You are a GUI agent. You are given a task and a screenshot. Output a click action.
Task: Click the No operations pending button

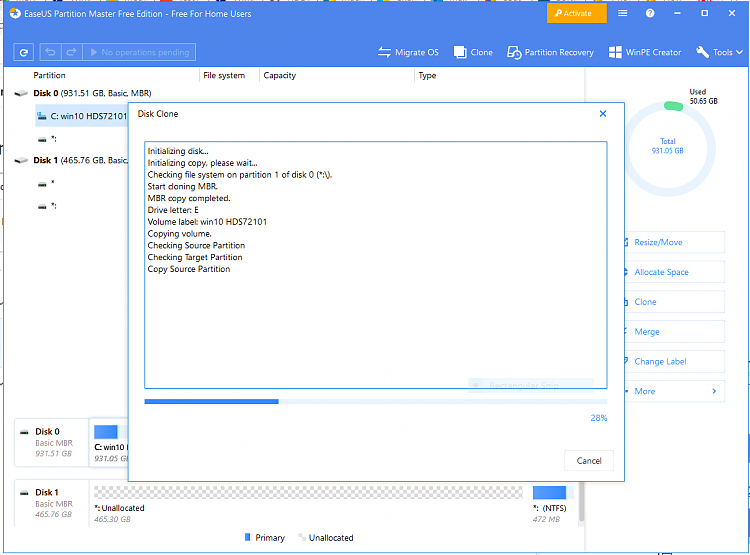[x=139, y=52]
